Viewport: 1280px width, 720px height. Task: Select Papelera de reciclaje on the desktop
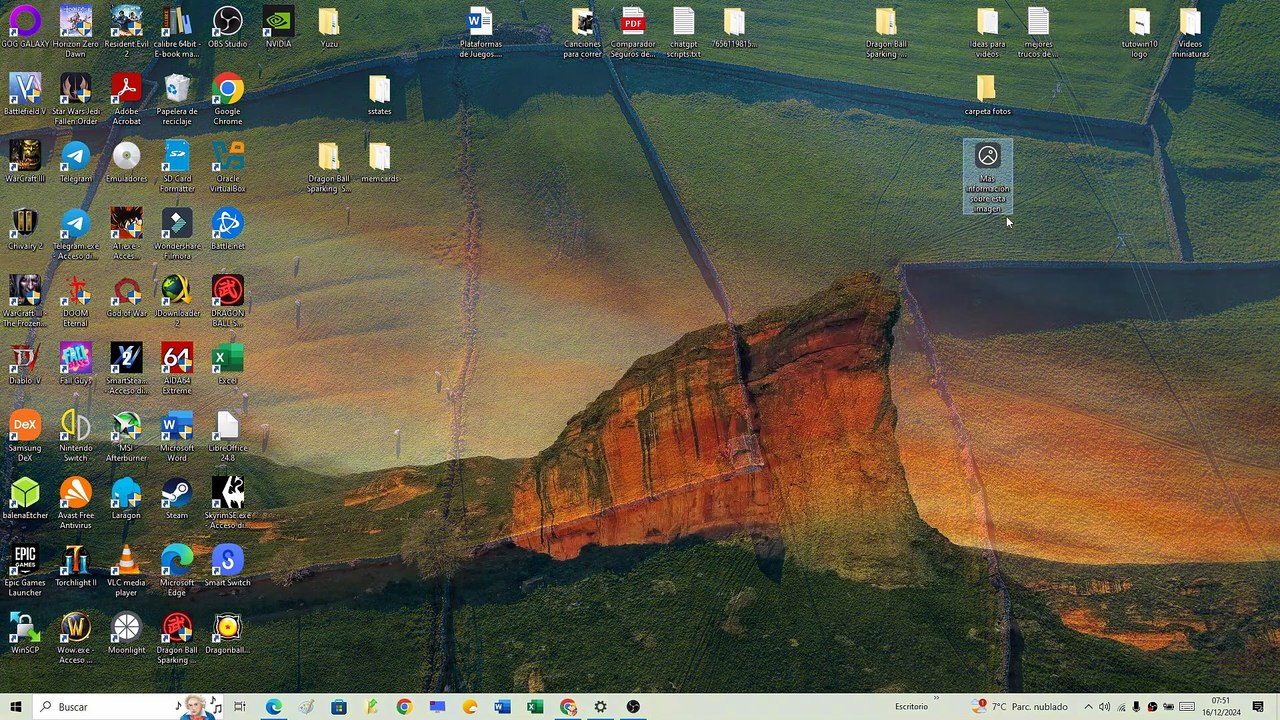click(x=177, y=99)
